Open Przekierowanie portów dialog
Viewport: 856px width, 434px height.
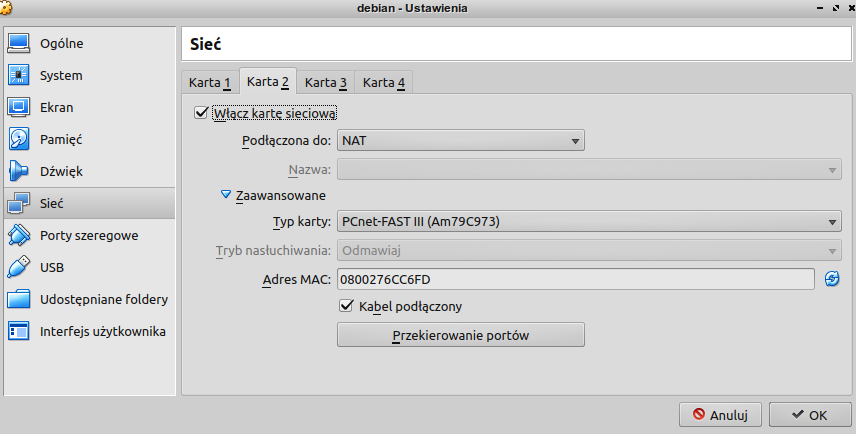[461, 335]
